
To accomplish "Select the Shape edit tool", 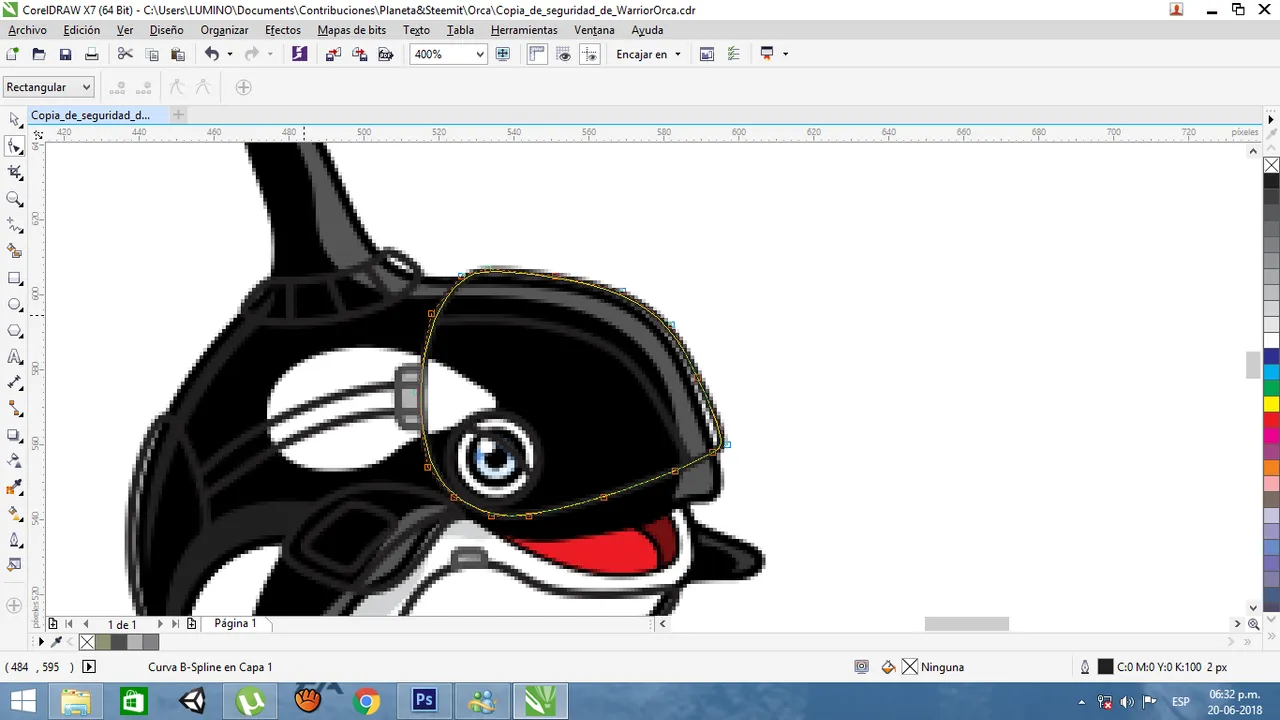I will click(x=15, y=146).
